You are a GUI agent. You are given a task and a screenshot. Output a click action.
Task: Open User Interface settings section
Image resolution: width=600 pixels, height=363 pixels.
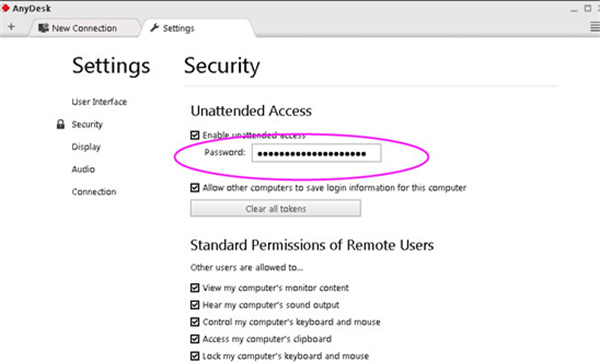99,102
